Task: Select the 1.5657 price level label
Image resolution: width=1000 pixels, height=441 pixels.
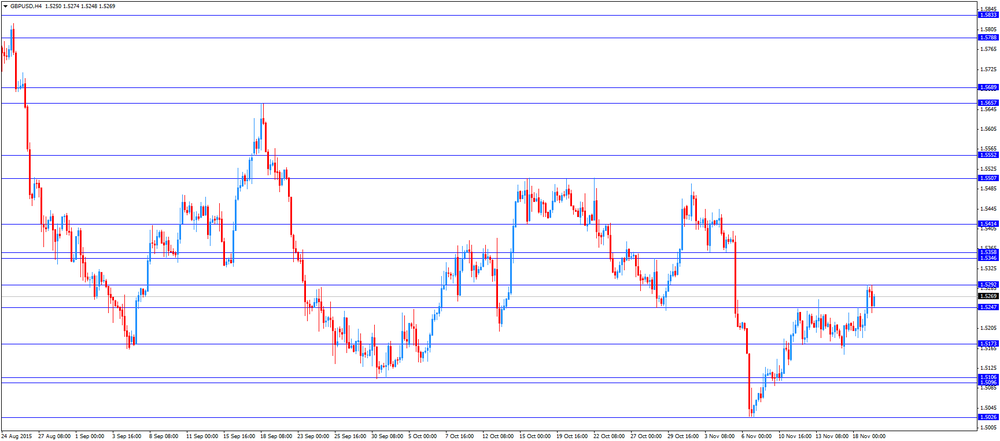Action: point(987,103)
